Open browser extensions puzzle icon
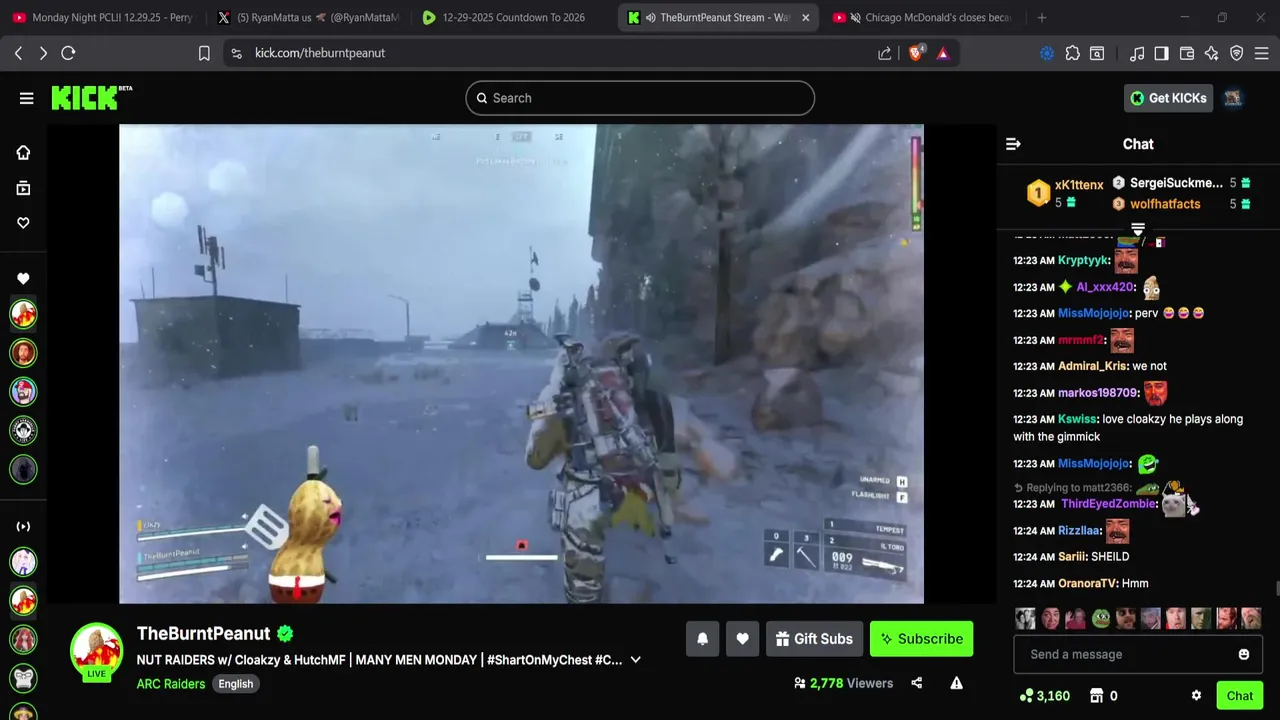 click(1073, 53)
